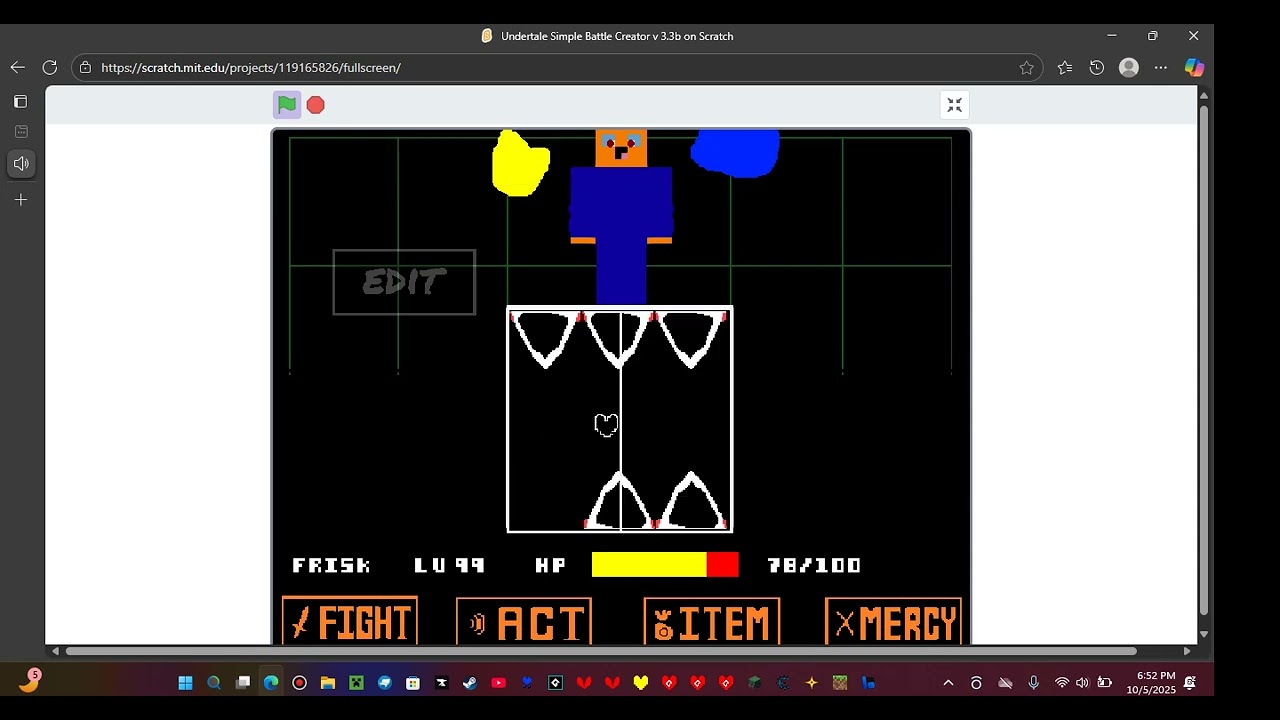Switch to Microsoft Edge in the taskbar
Image resolution: width=1280 pixels, height=720 pixels.
click(271, 683)
